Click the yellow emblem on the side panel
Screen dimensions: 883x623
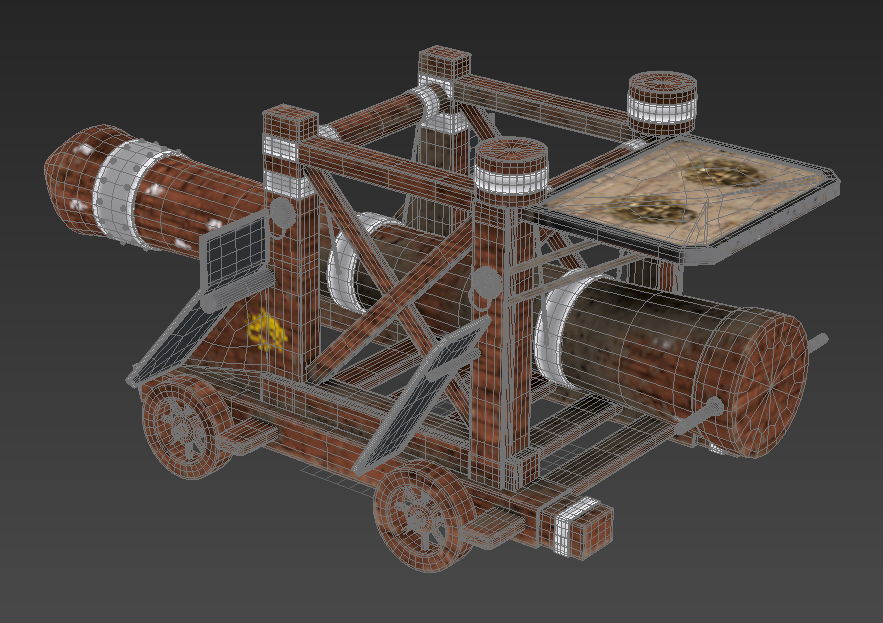266,331
